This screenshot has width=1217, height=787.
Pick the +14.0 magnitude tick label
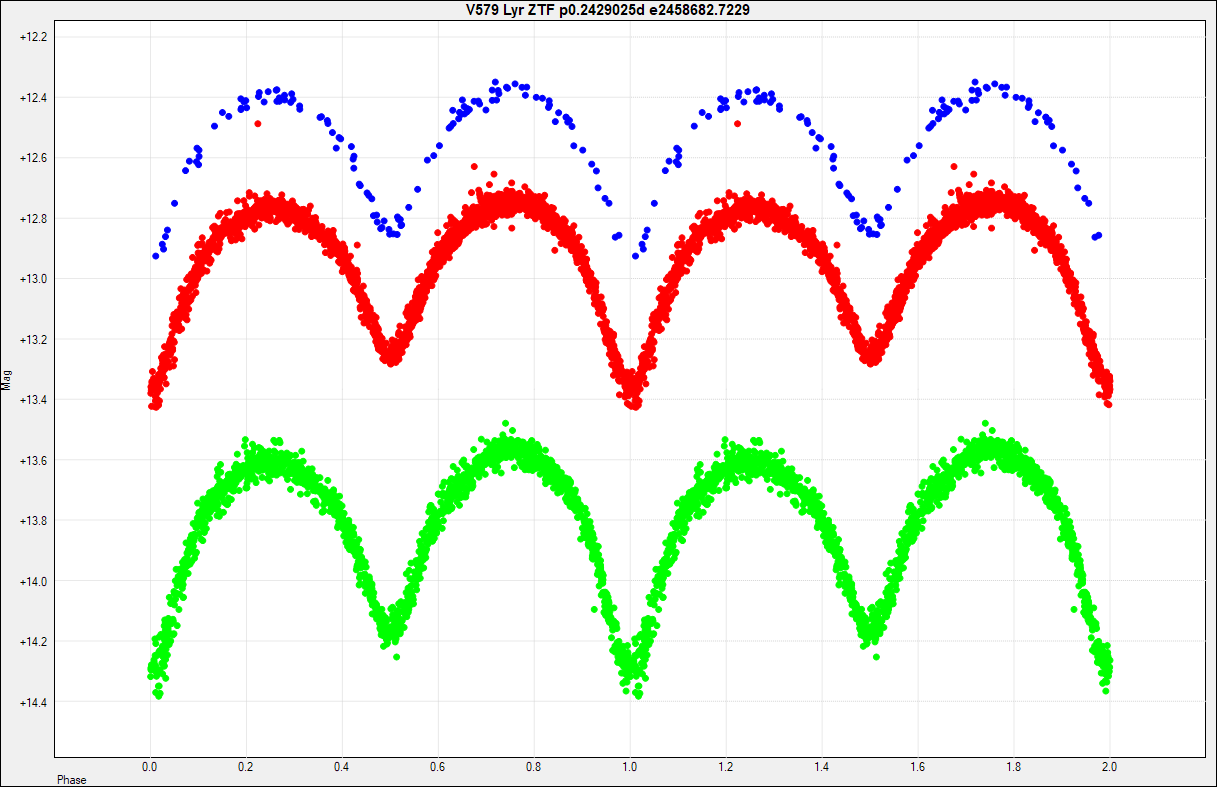point(35,582)
